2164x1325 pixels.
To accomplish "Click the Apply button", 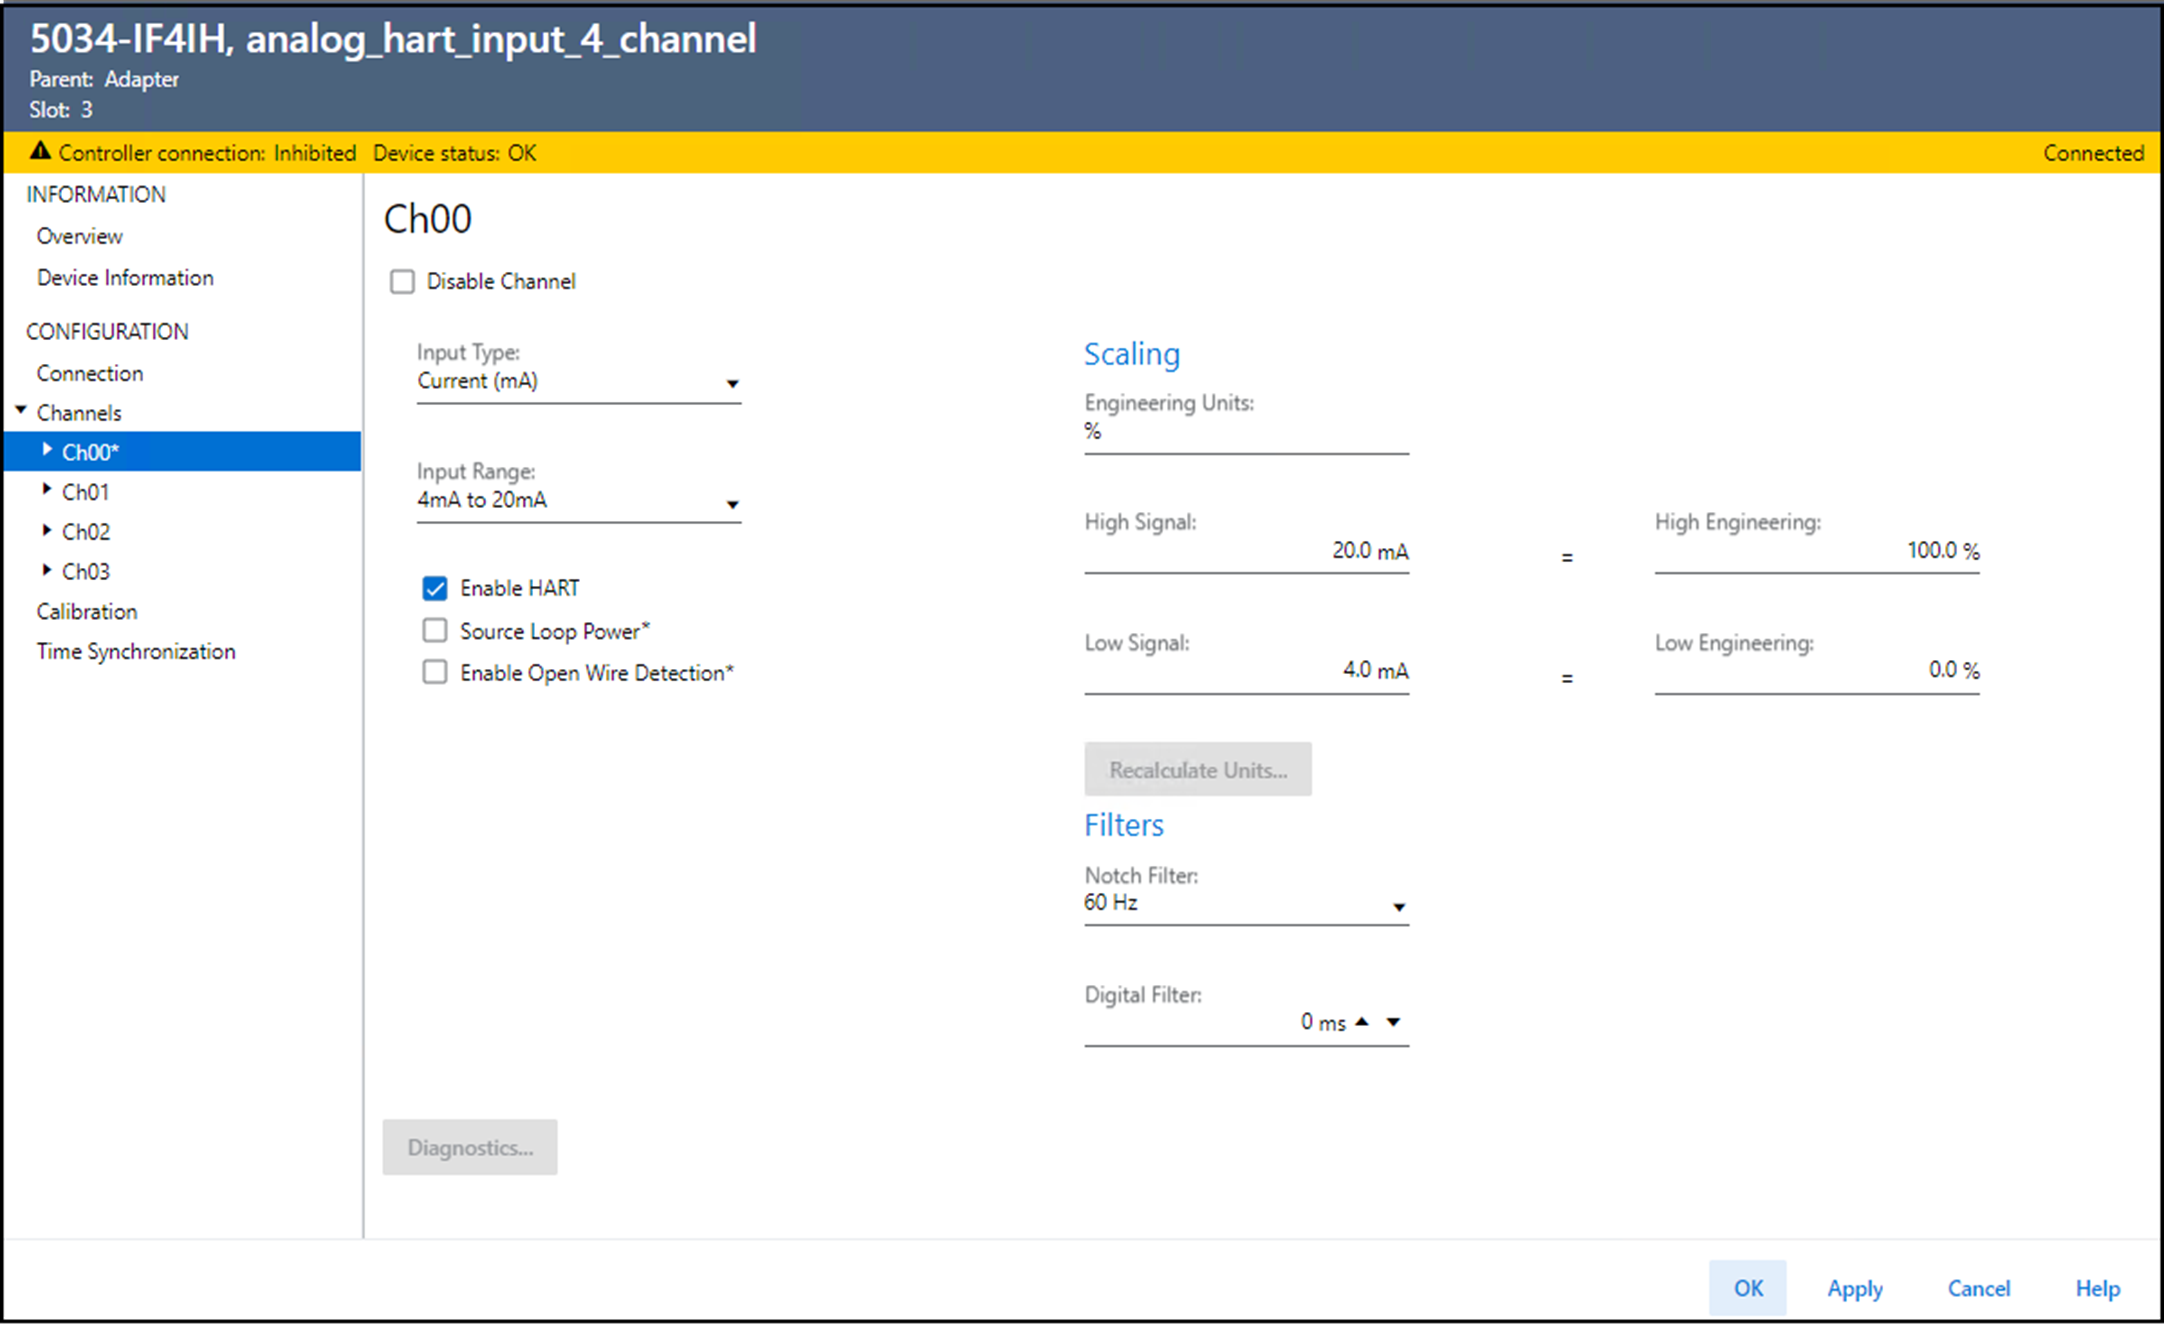I will coord(1855,1288).
